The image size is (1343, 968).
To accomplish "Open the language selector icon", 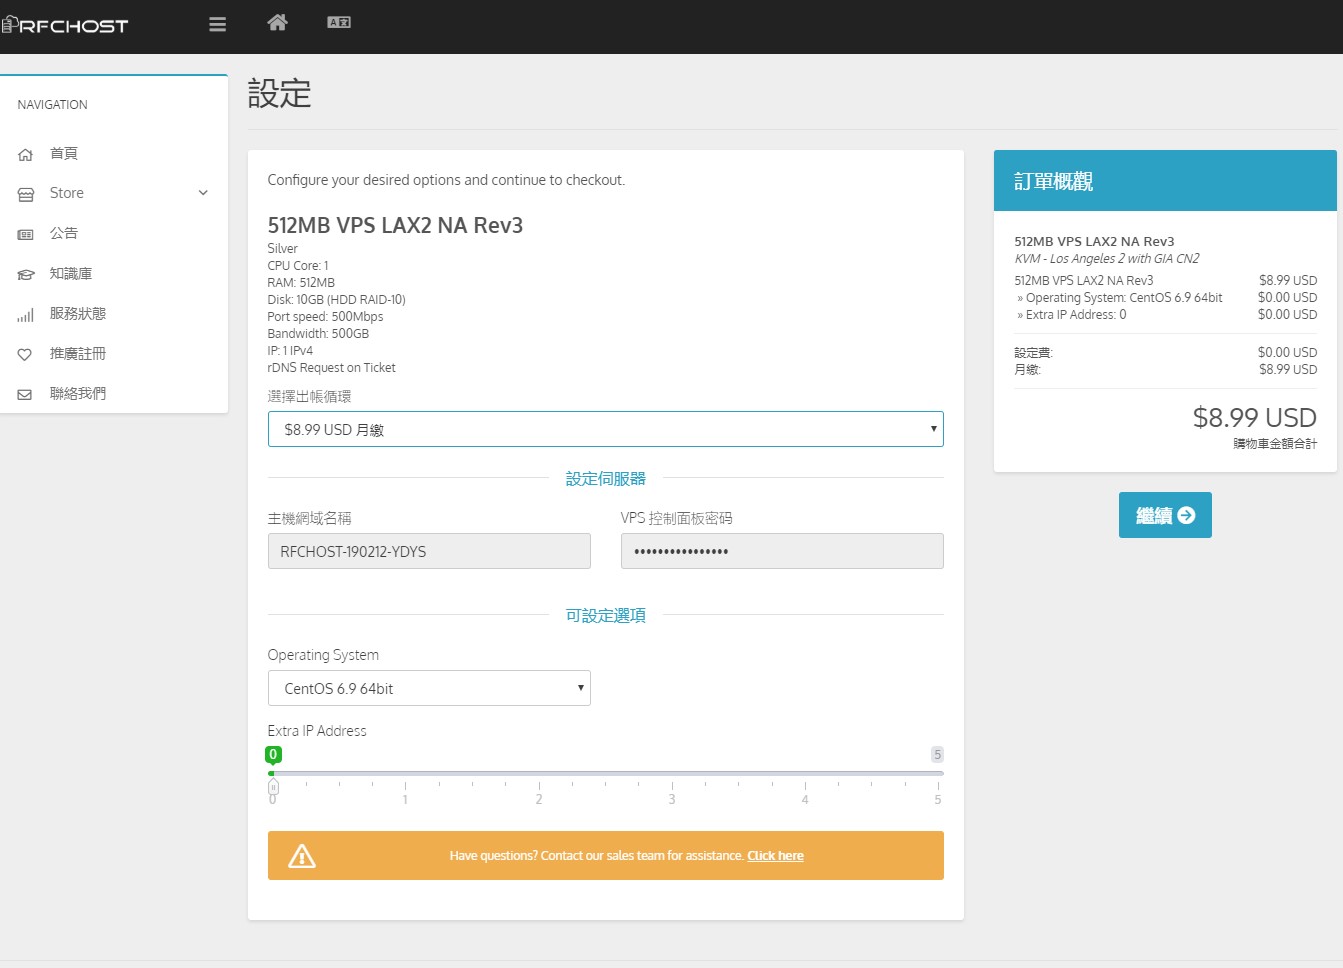I will [339, 22].
